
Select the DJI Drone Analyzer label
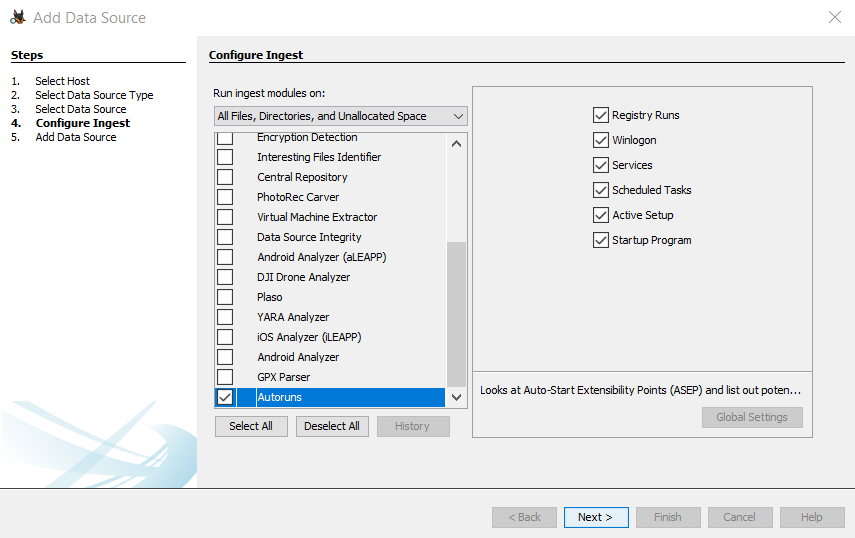pyautogui.click(x=304, y=277)
